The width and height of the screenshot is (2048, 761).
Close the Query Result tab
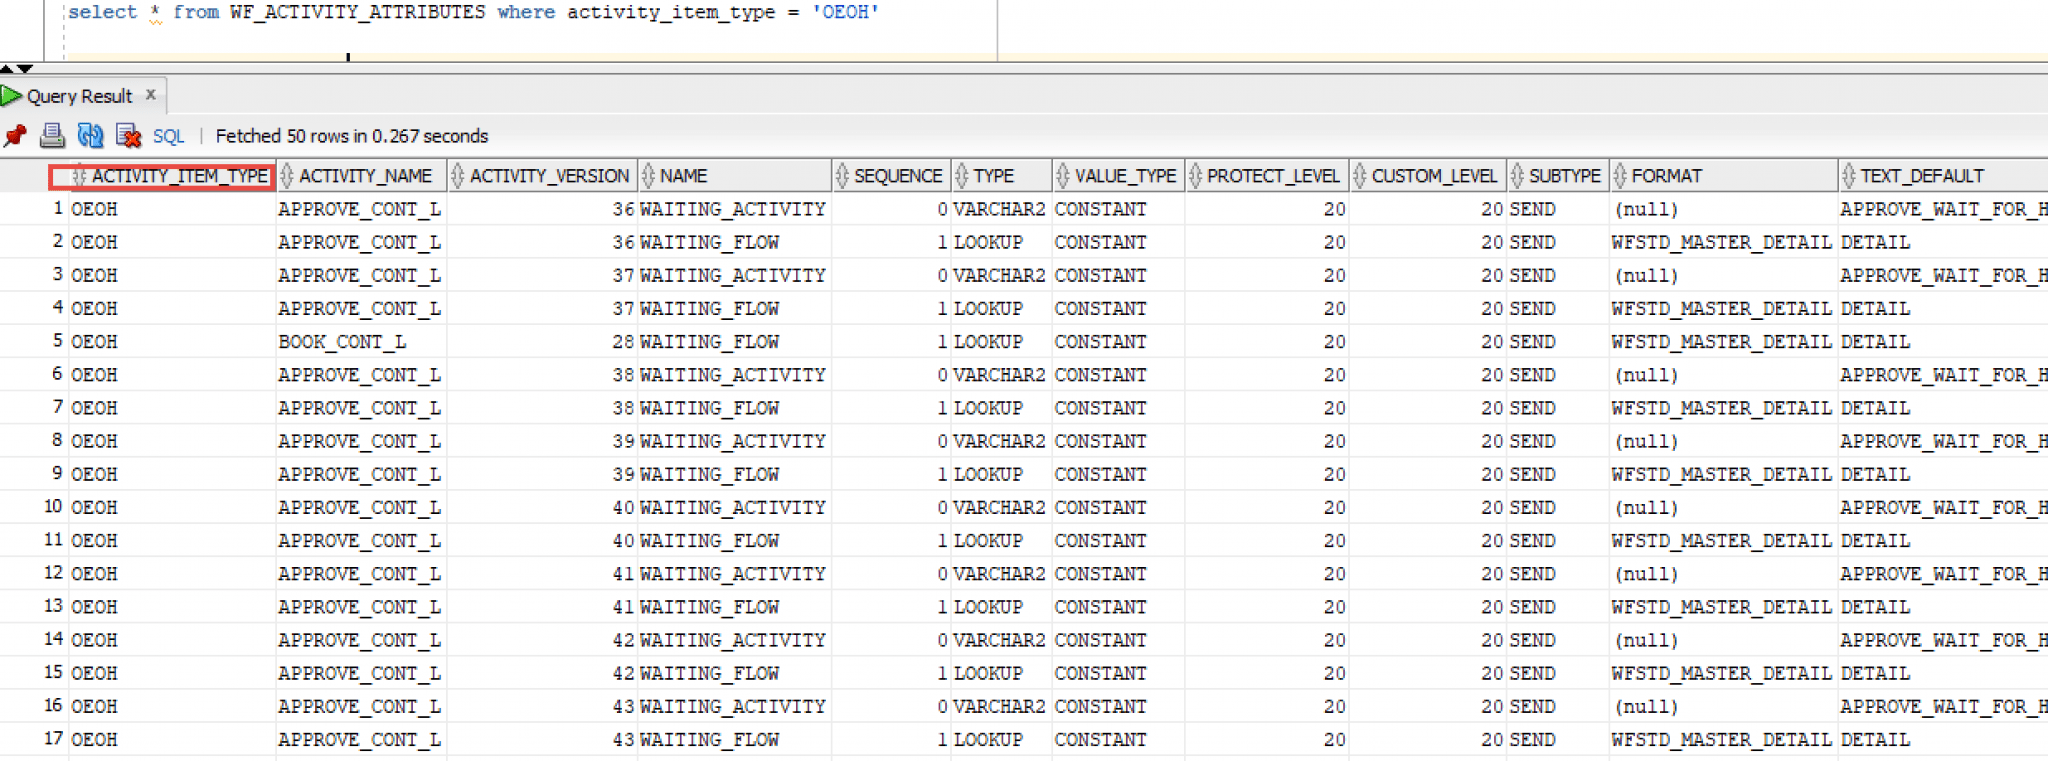tap(151, 95)
